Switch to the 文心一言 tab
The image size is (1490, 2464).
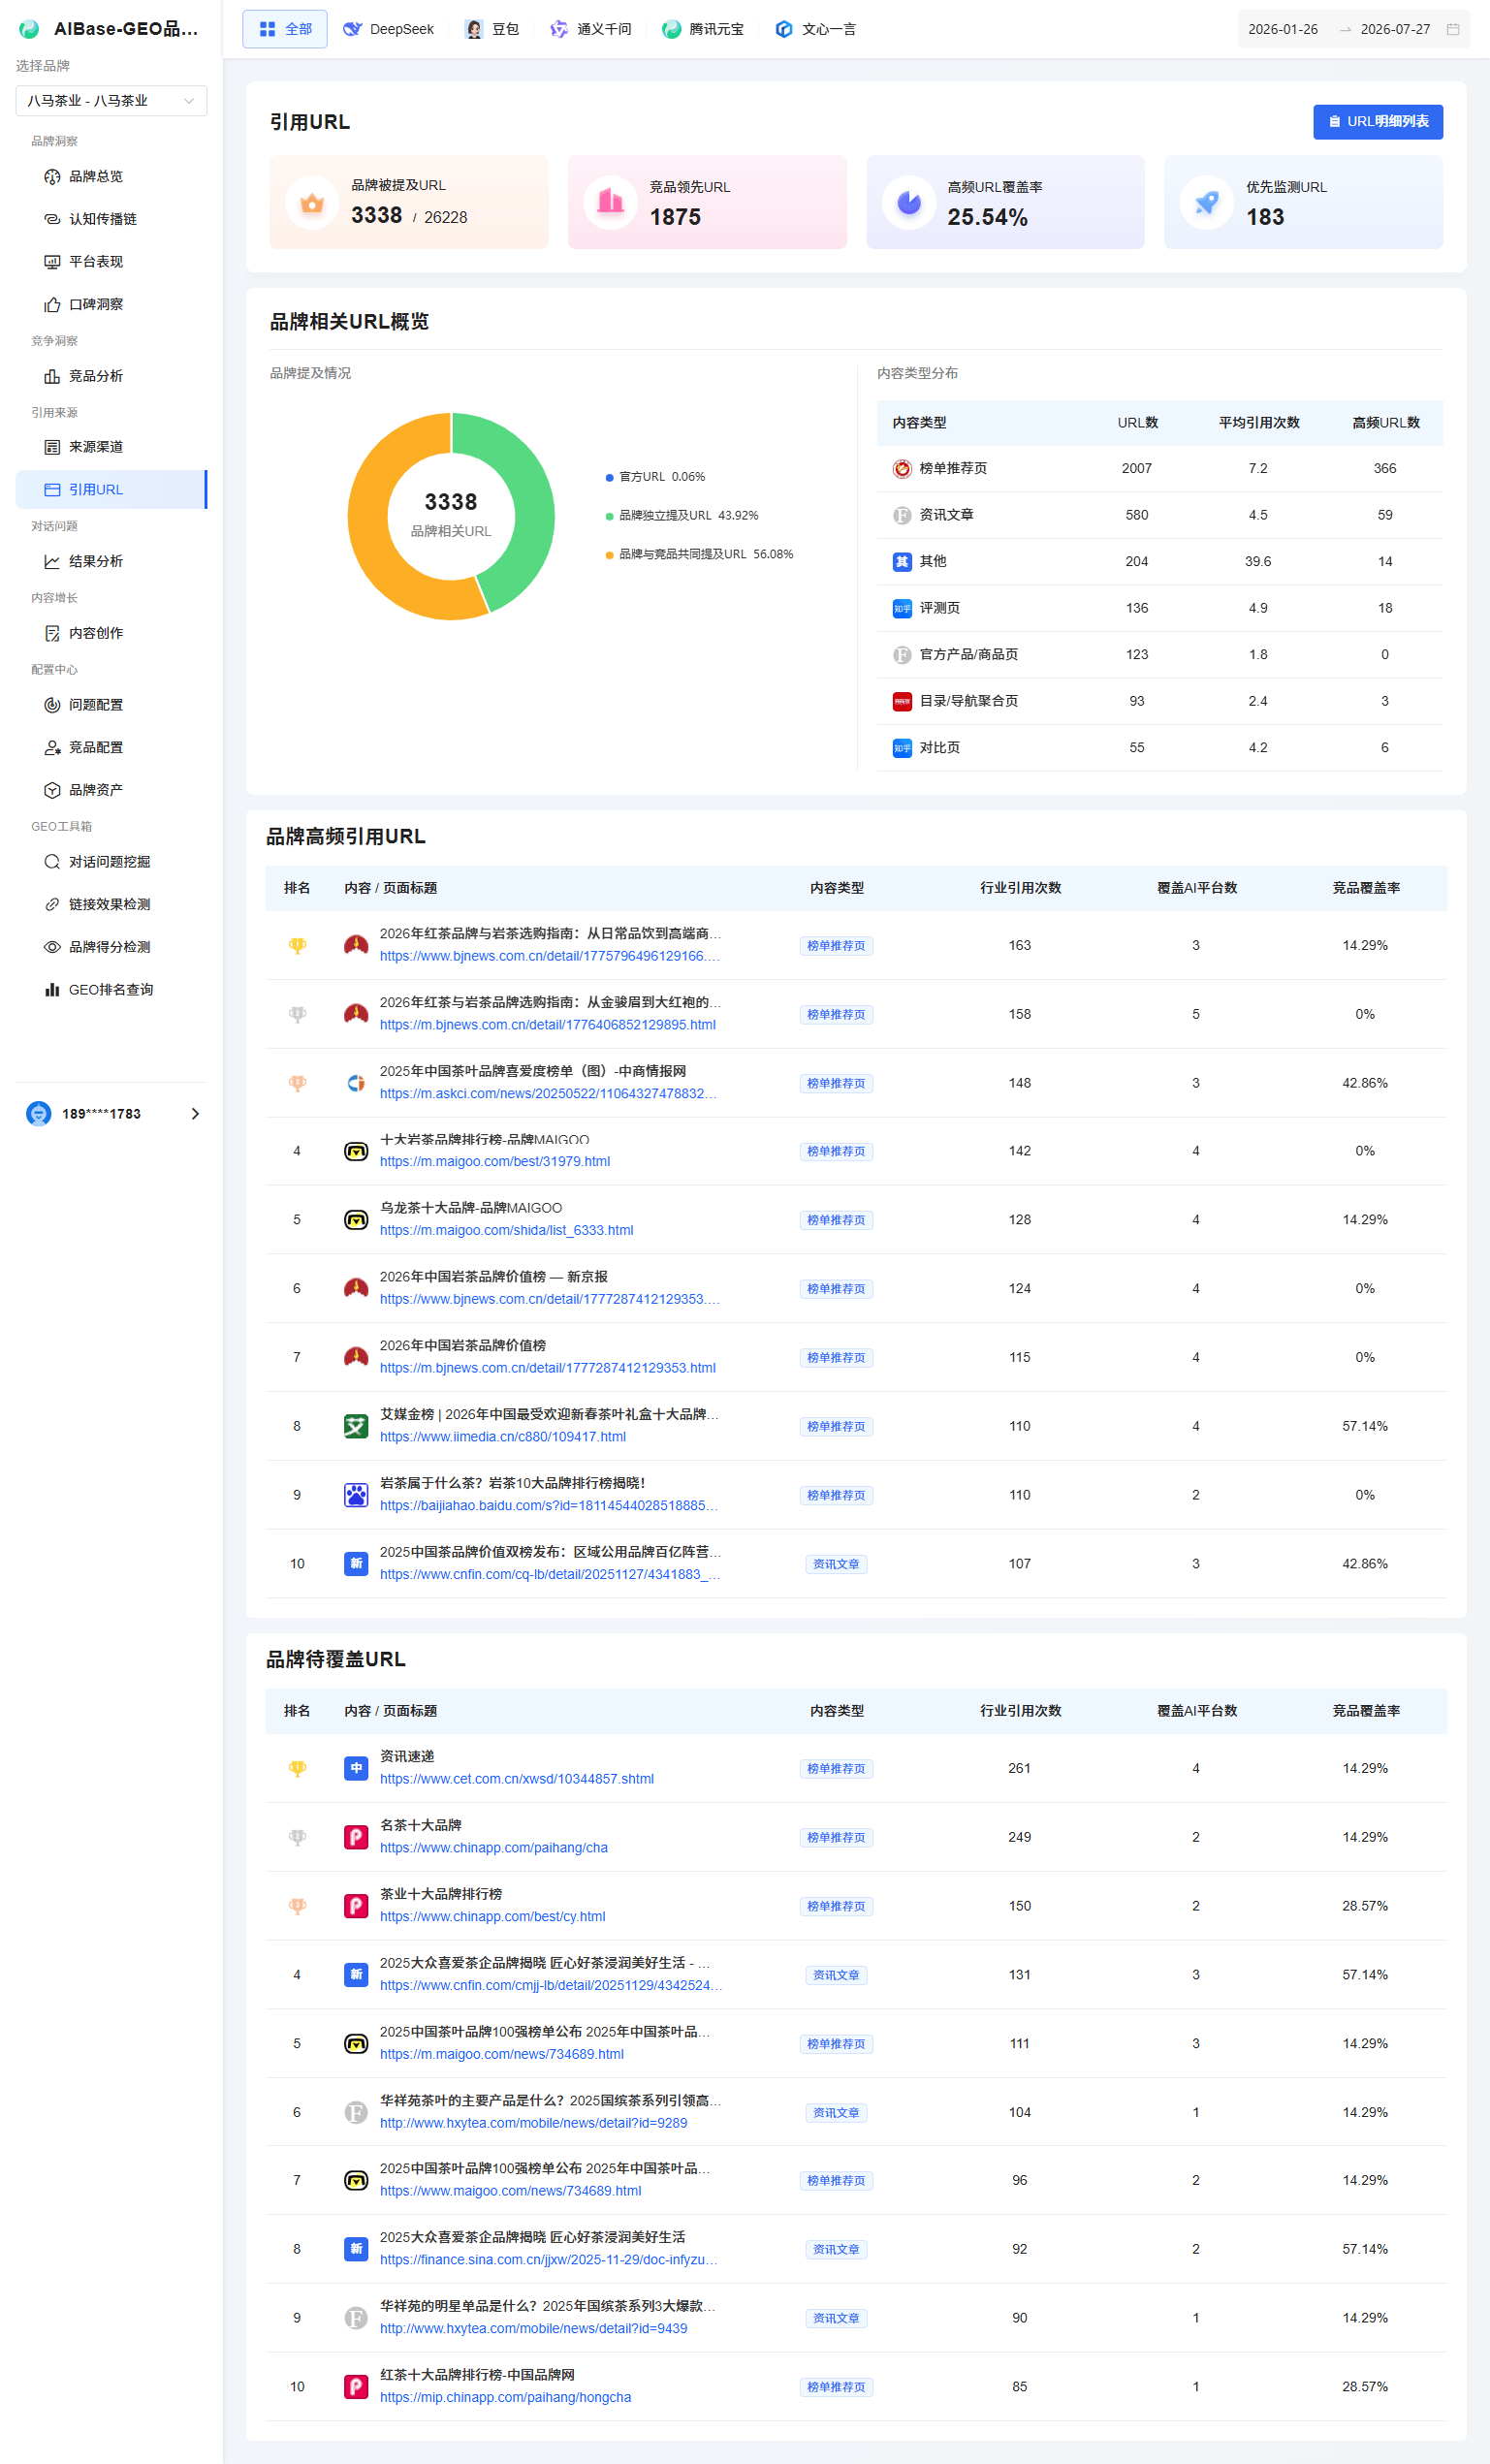click(x=816, y=29)
